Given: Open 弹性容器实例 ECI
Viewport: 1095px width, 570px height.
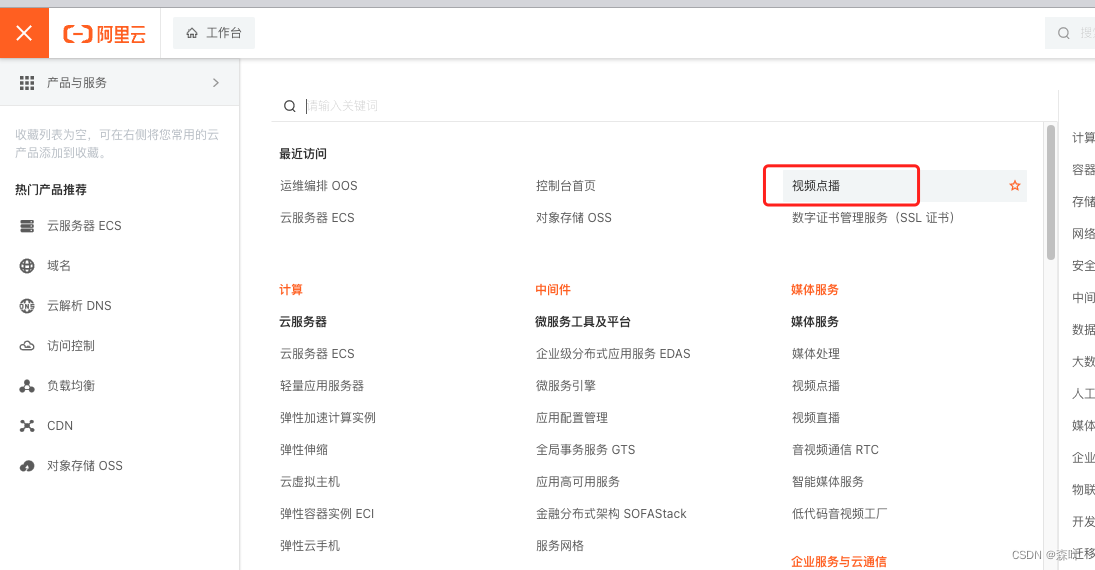Looking at the screenshot, I should (x=327, y=514).
